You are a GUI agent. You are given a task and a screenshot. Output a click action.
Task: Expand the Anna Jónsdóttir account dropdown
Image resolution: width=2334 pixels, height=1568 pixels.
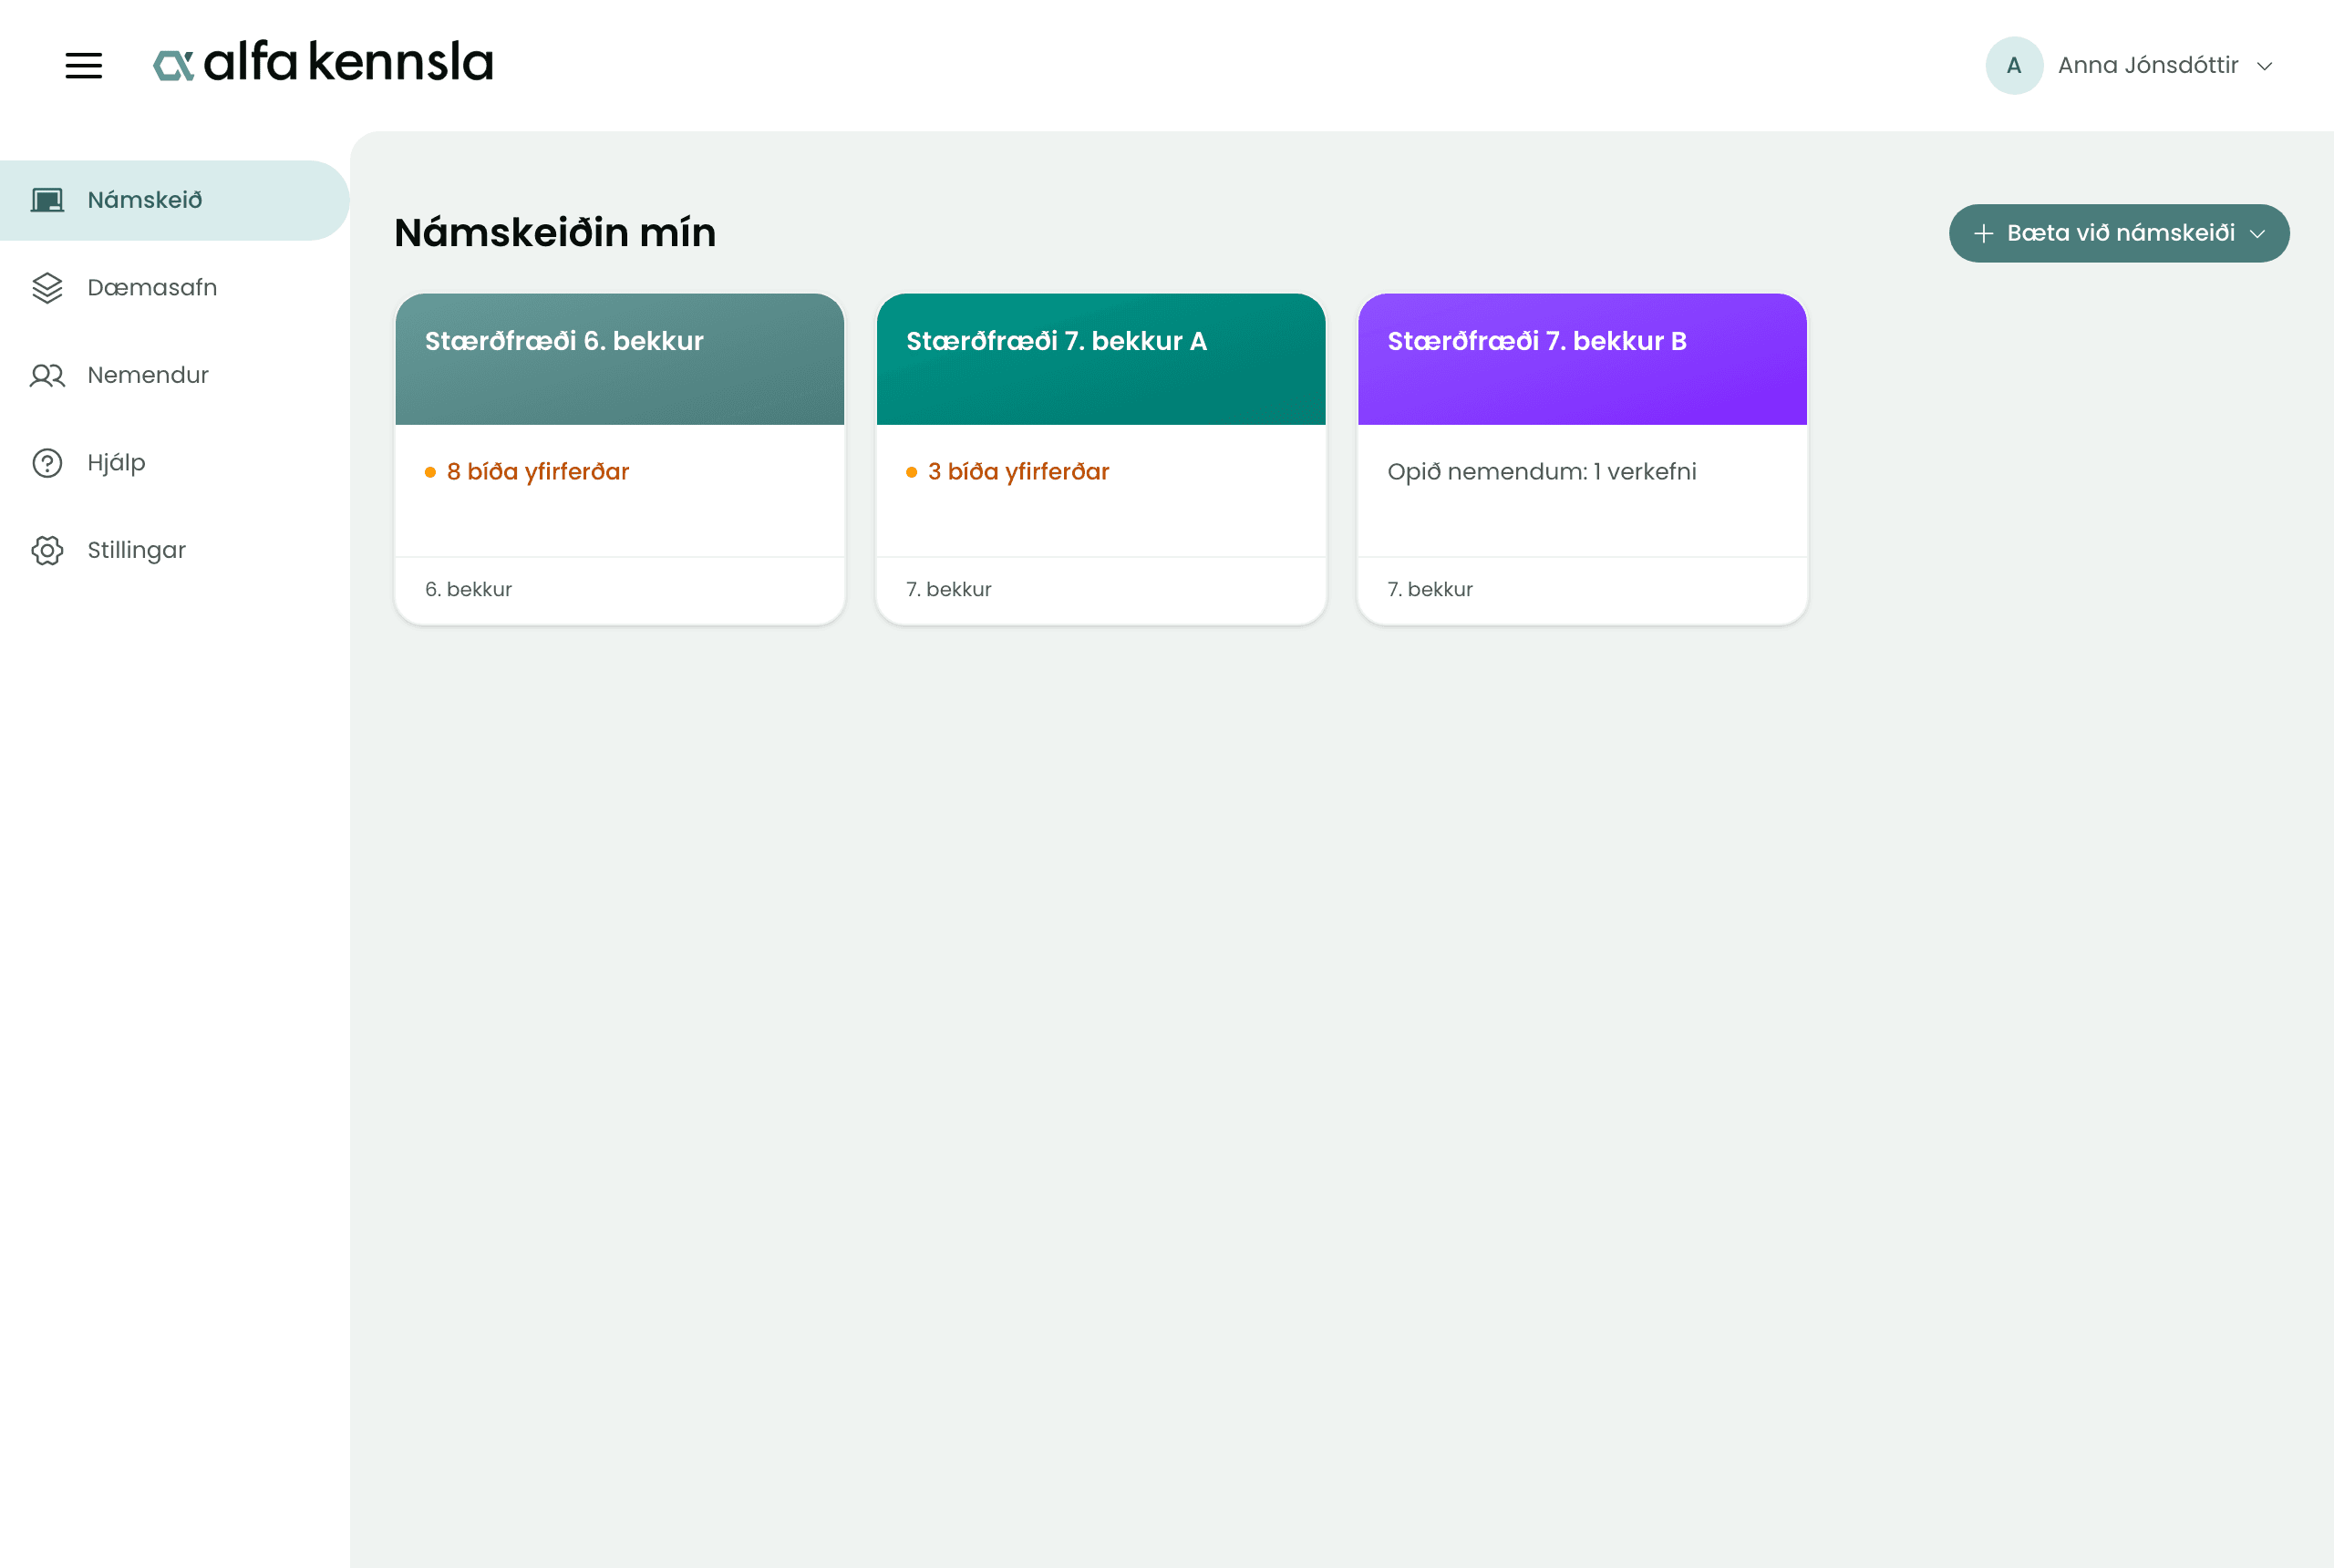(x=2265, y=66)
